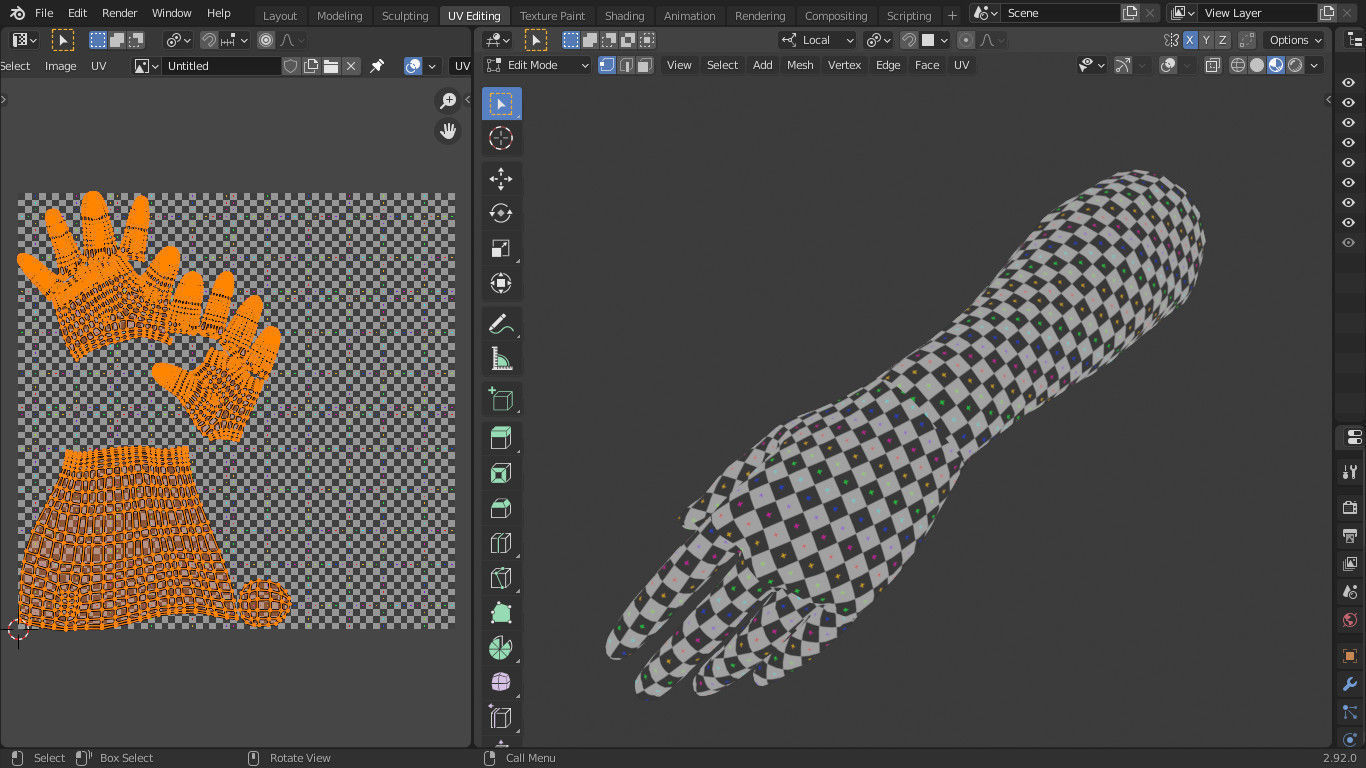The height and width of the screenshot is (768, 1366).
Task: Open the viewport object visibility eye dropdown
Action: (x=1092, y=65)
